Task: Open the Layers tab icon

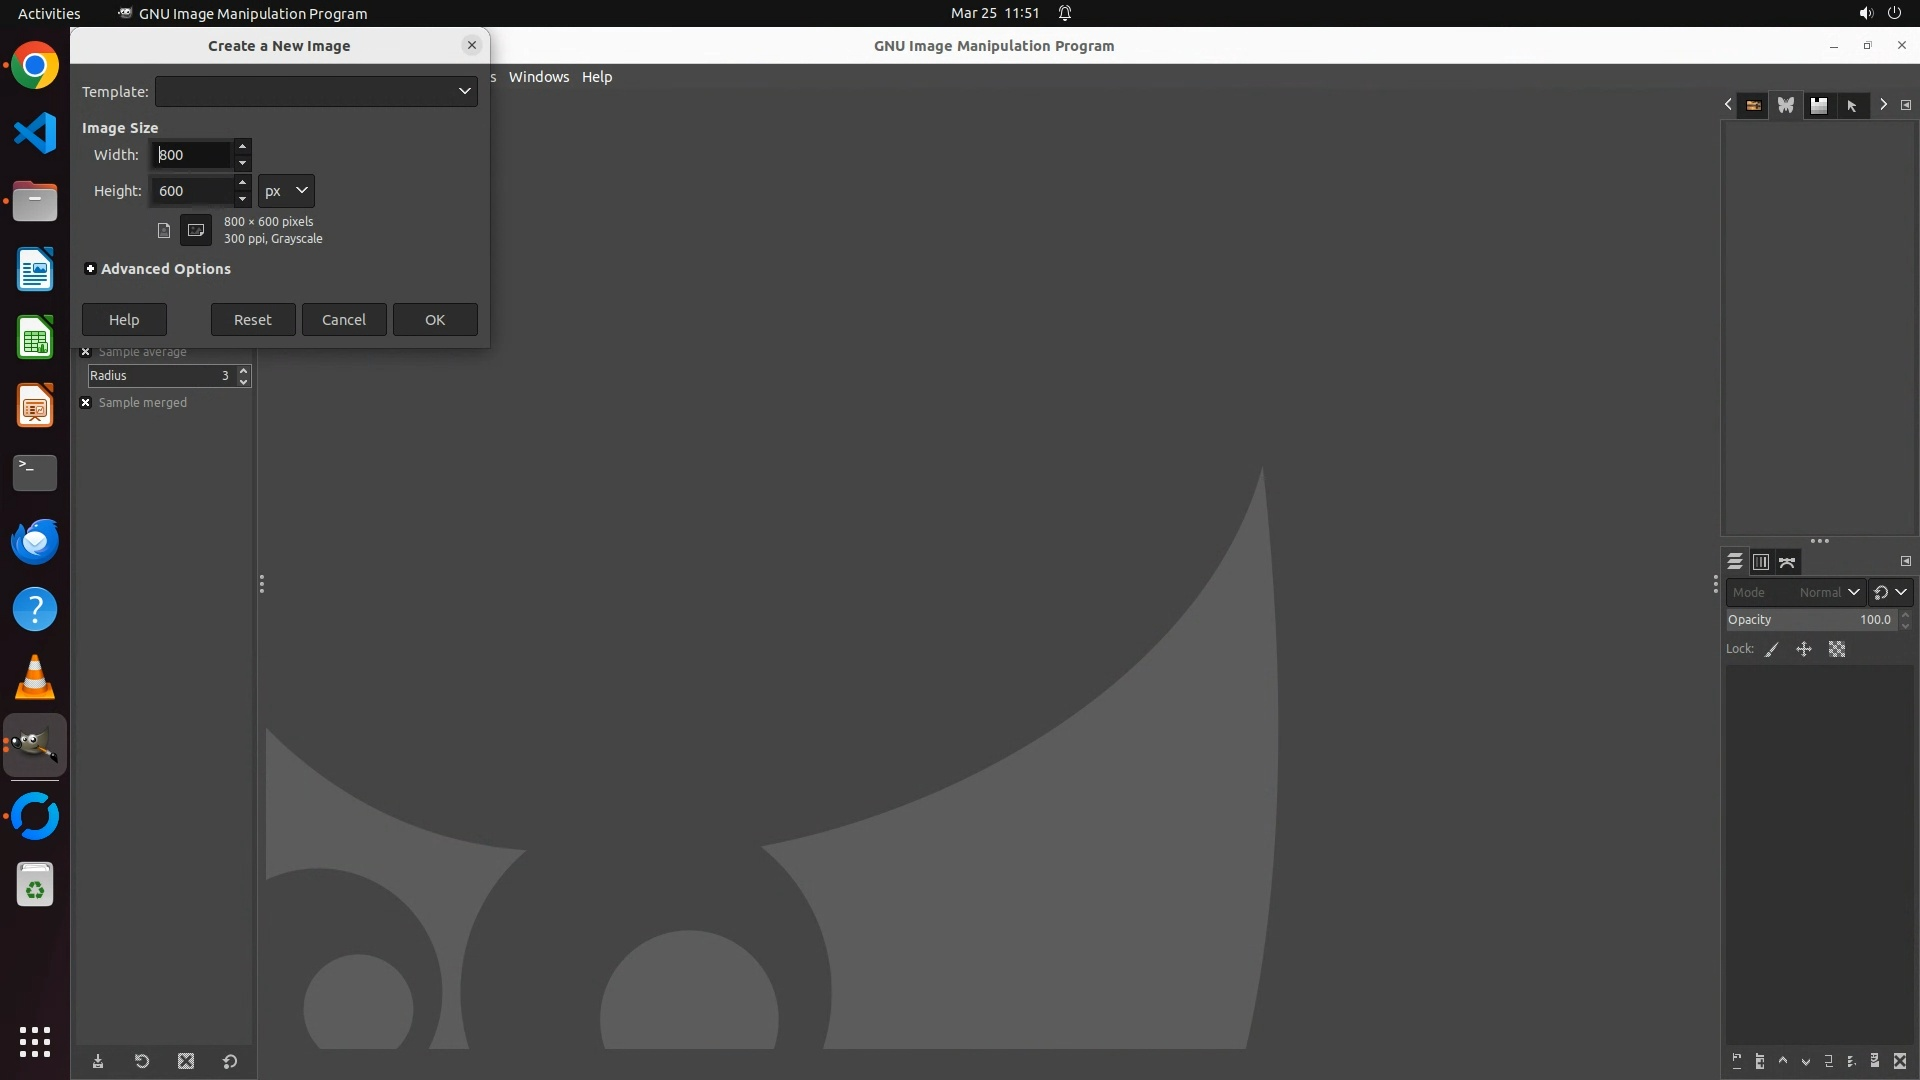Action: coord(1735,562)
